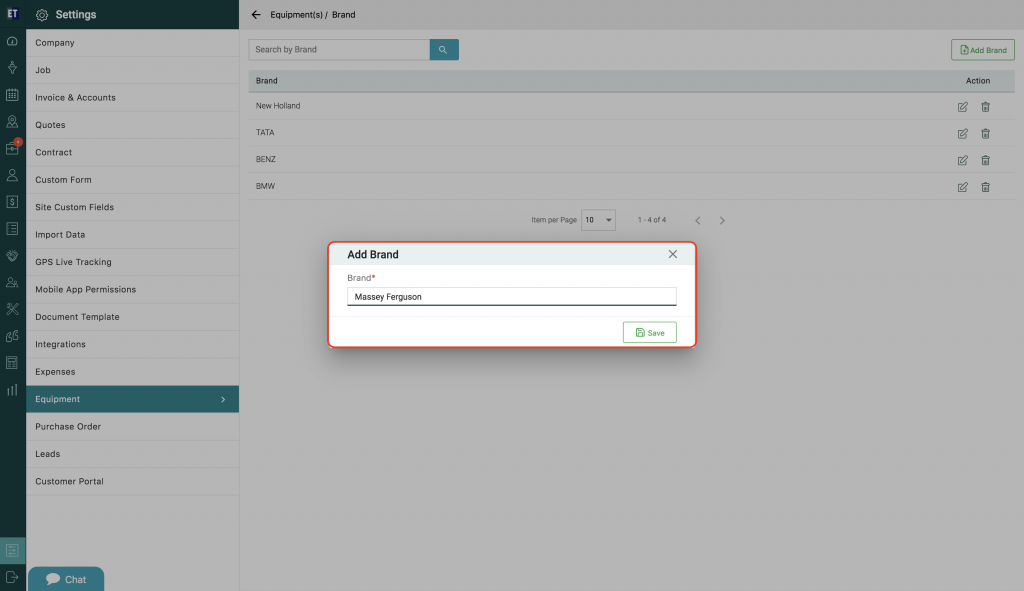Click the Brand column header
1024x591 pixels.
(x=266, y=81)
